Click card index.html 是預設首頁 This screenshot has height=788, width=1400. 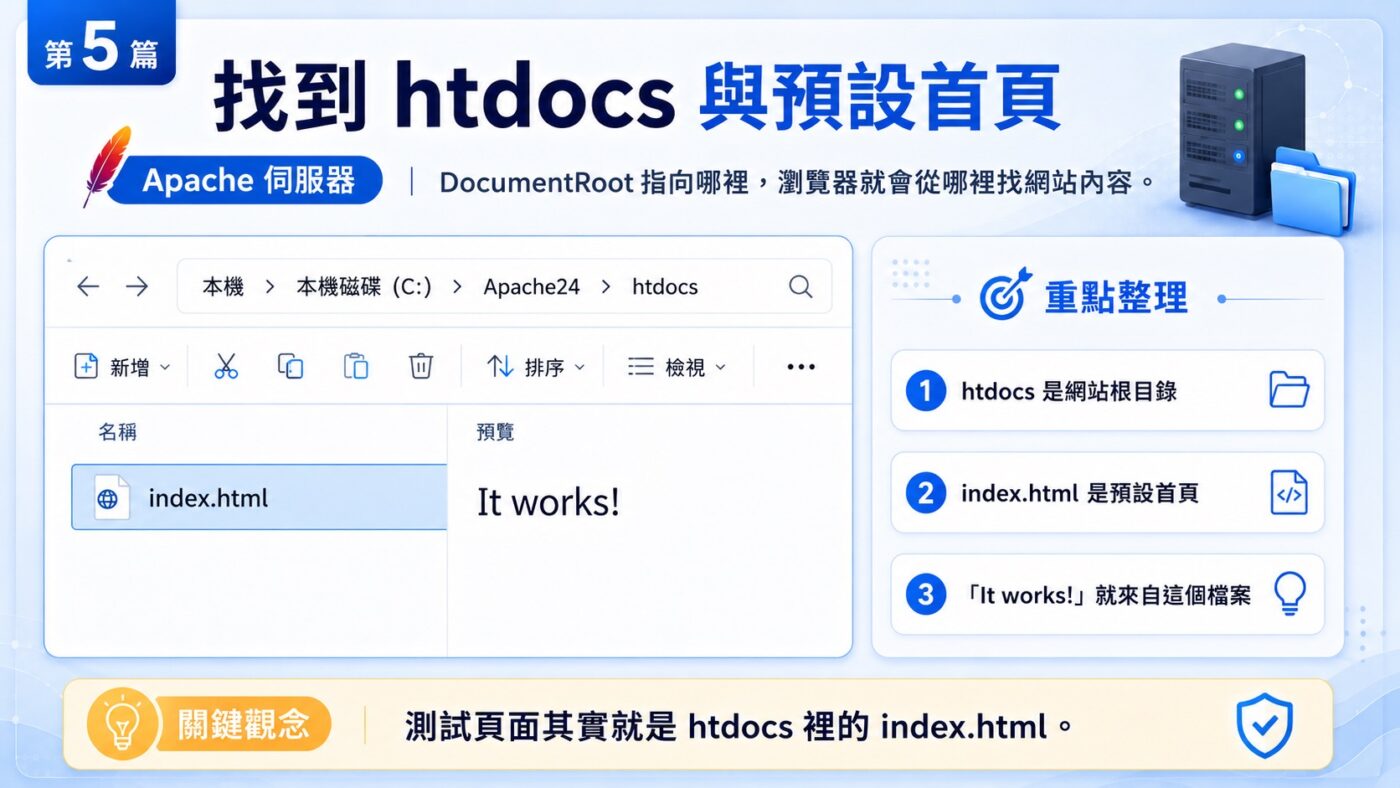coord(1107,492)
